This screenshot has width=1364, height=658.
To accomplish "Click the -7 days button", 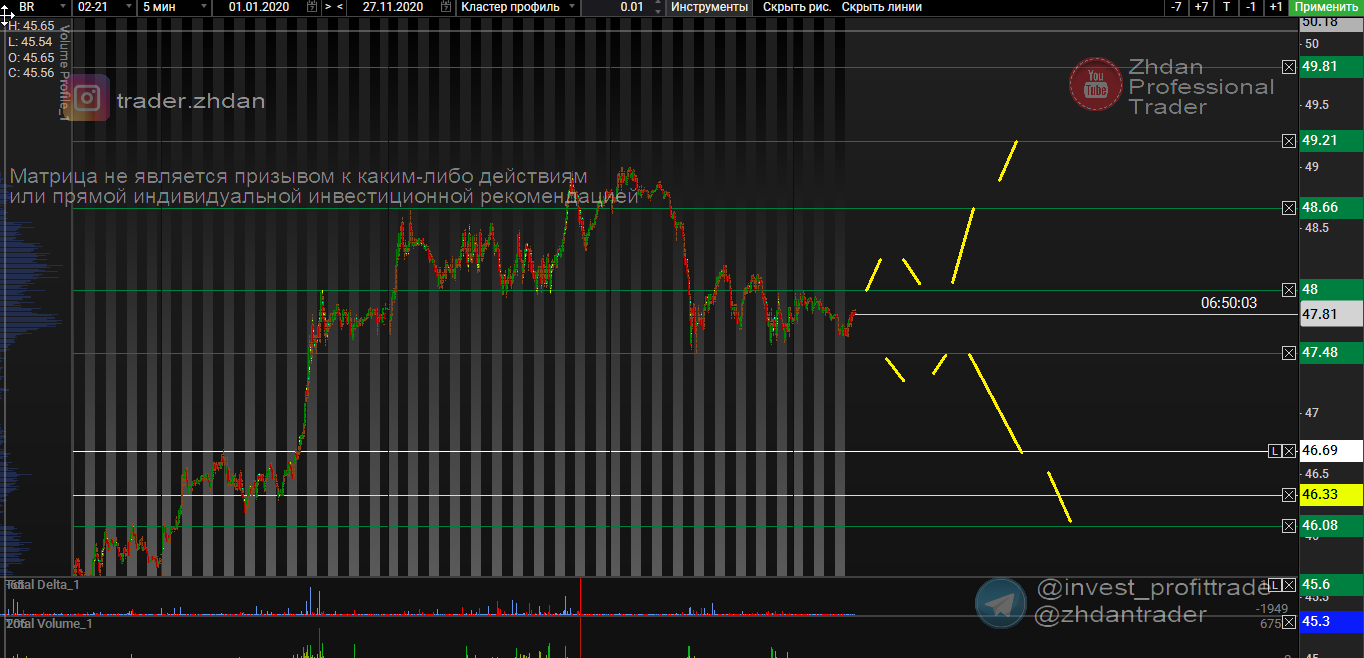I will pos(1176,7).
